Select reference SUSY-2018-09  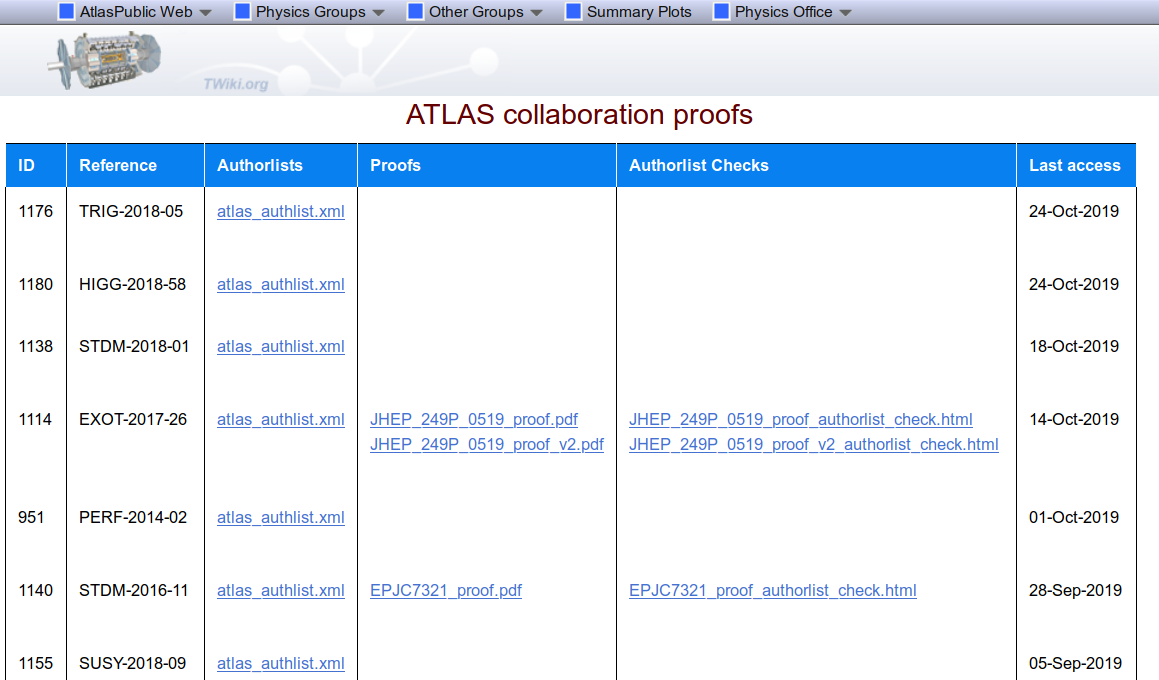[x=132, y=664]
